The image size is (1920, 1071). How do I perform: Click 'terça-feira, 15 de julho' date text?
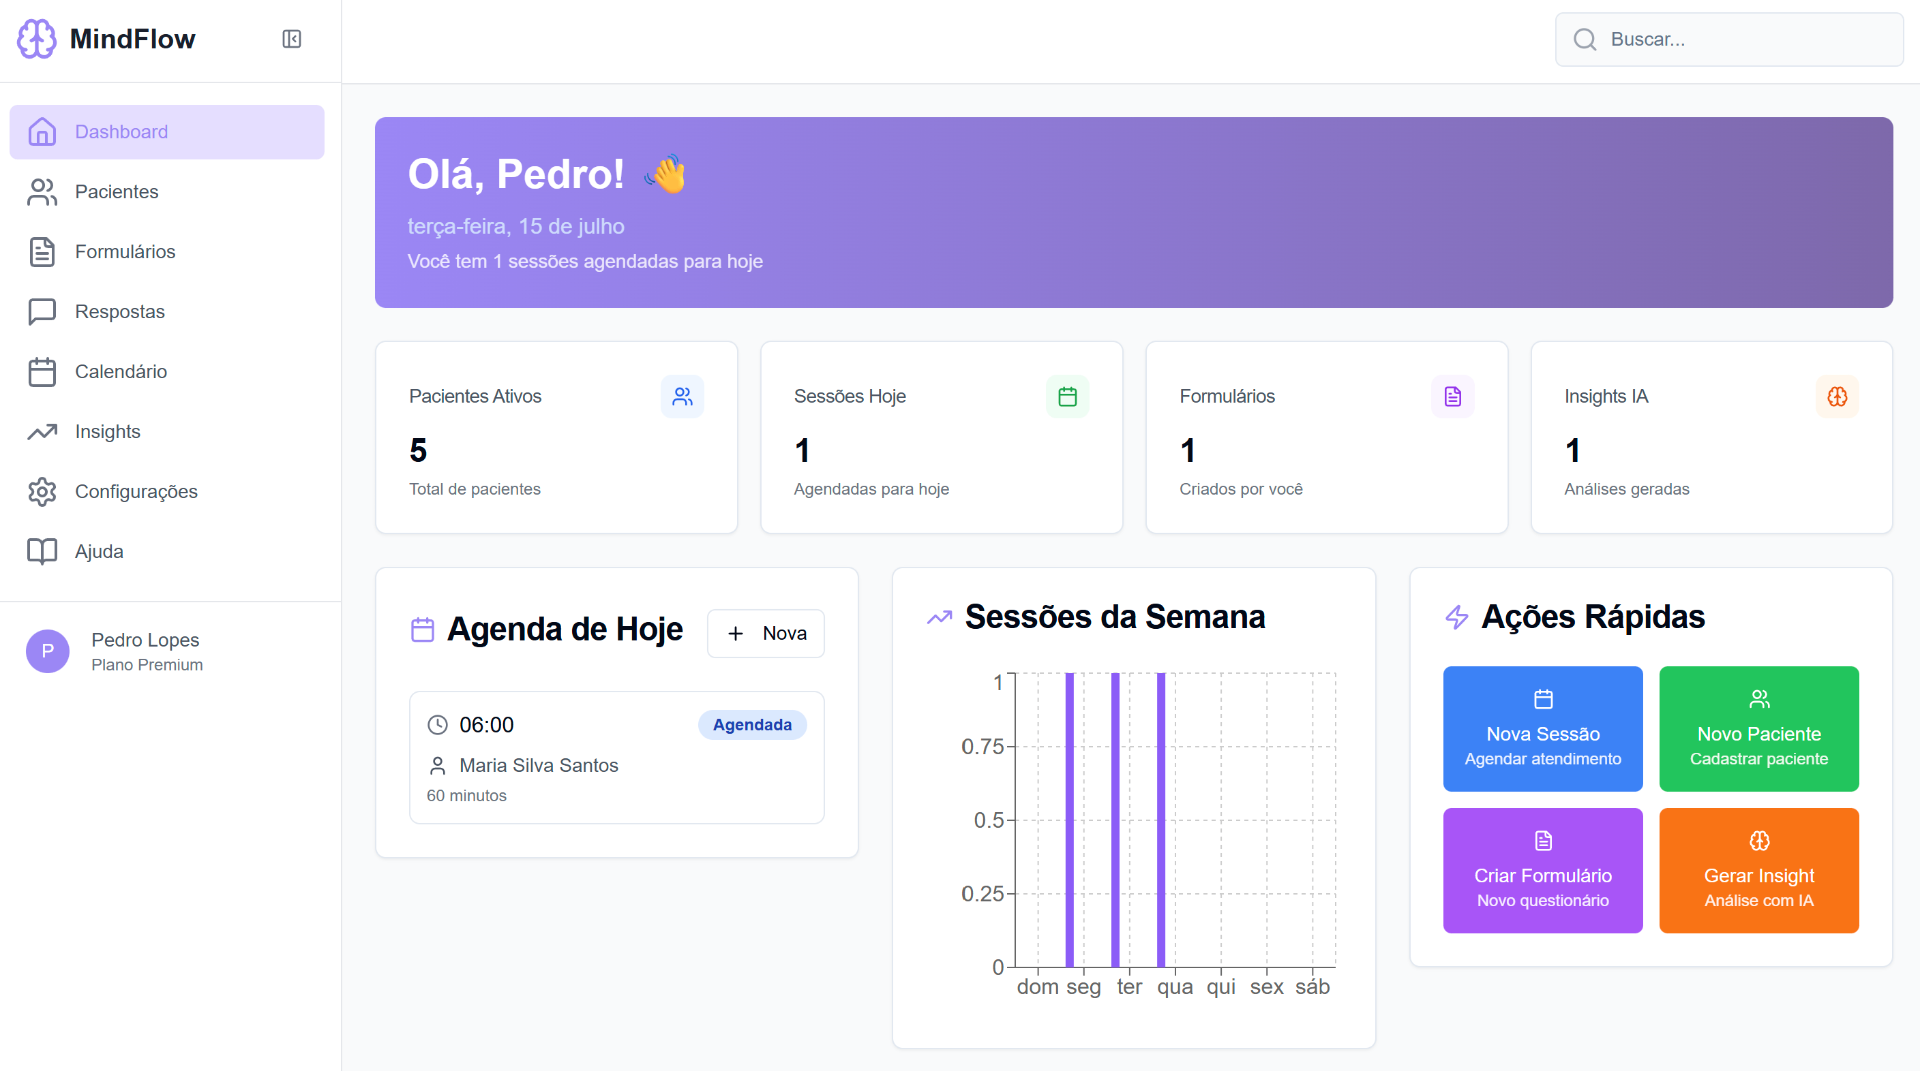coord(516,227)
